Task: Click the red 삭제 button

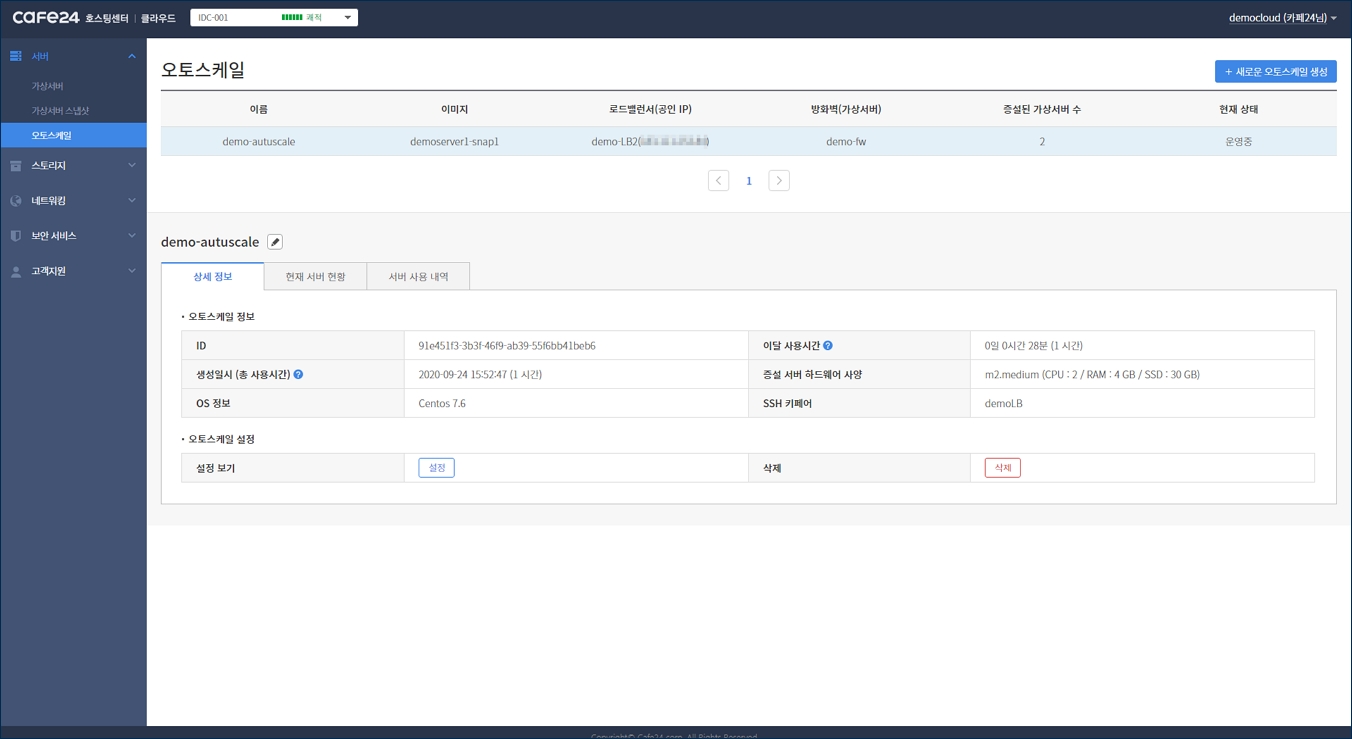Action: click(x=1002, y=468)
